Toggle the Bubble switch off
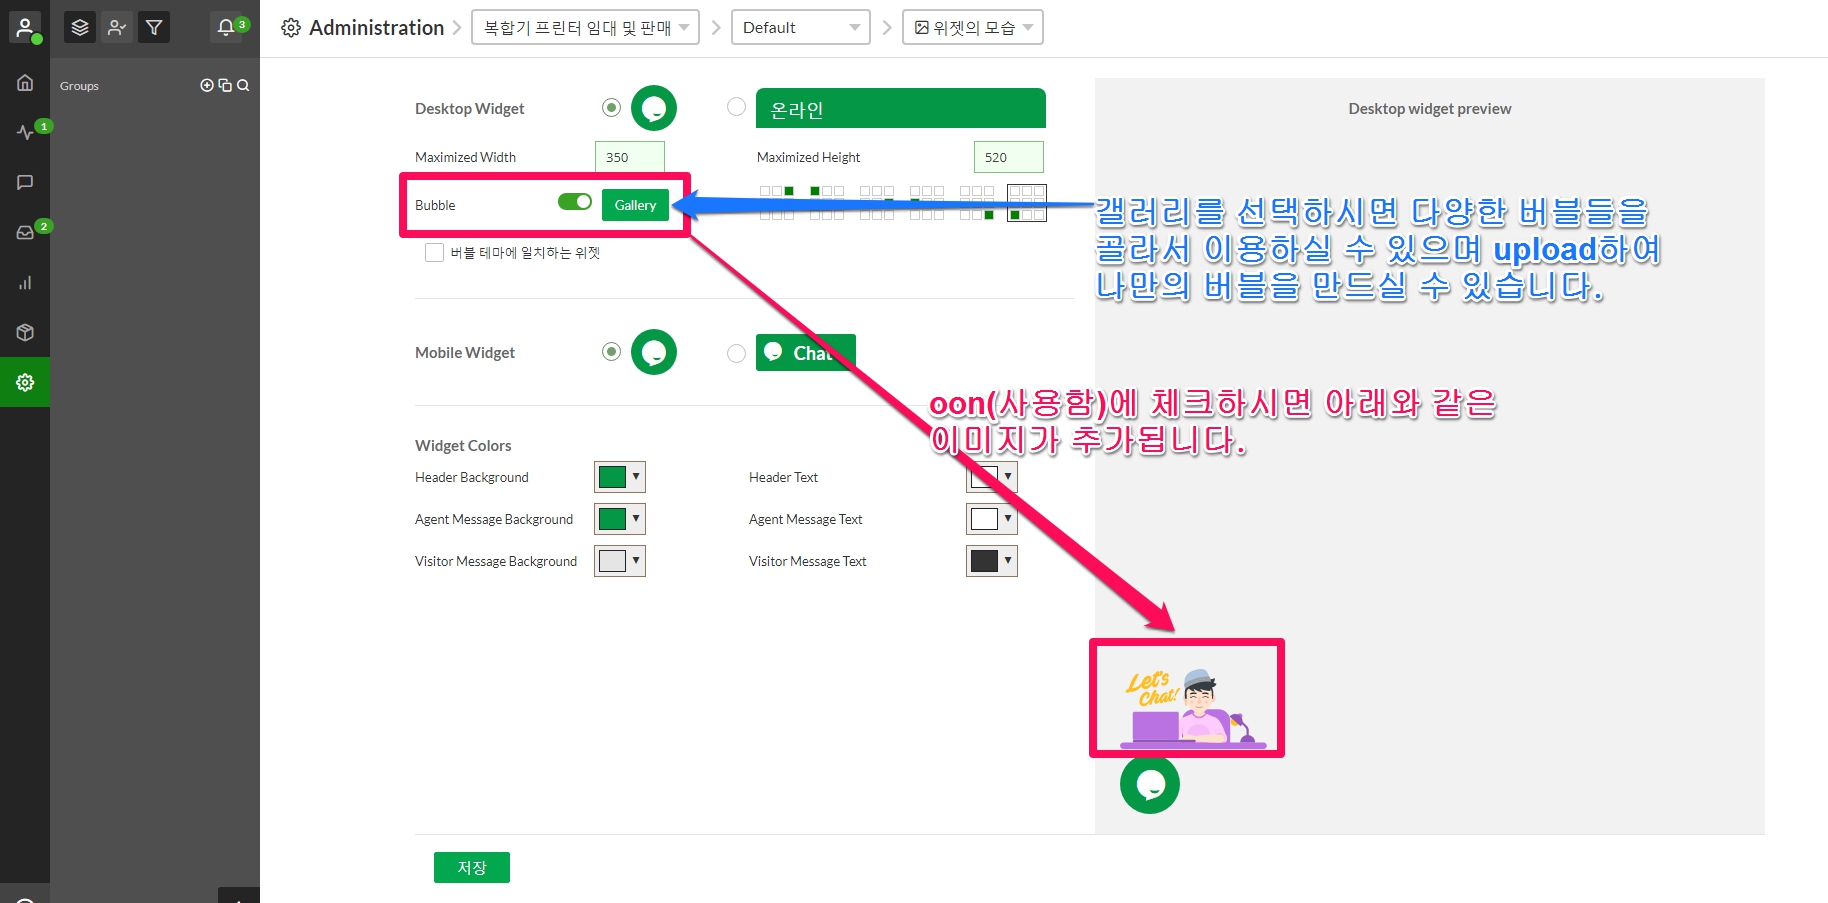 coord(575,202)
